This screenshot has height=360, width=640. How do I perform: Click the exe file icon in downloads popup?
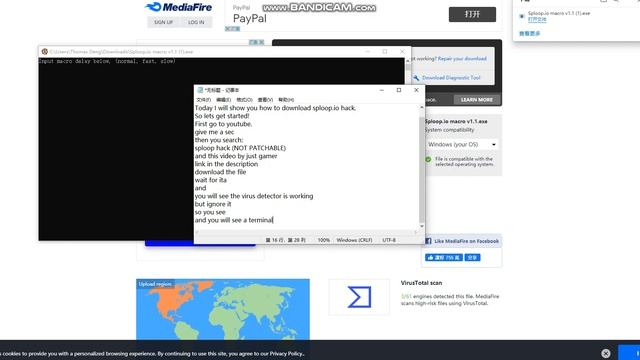[x=522, y=16]
